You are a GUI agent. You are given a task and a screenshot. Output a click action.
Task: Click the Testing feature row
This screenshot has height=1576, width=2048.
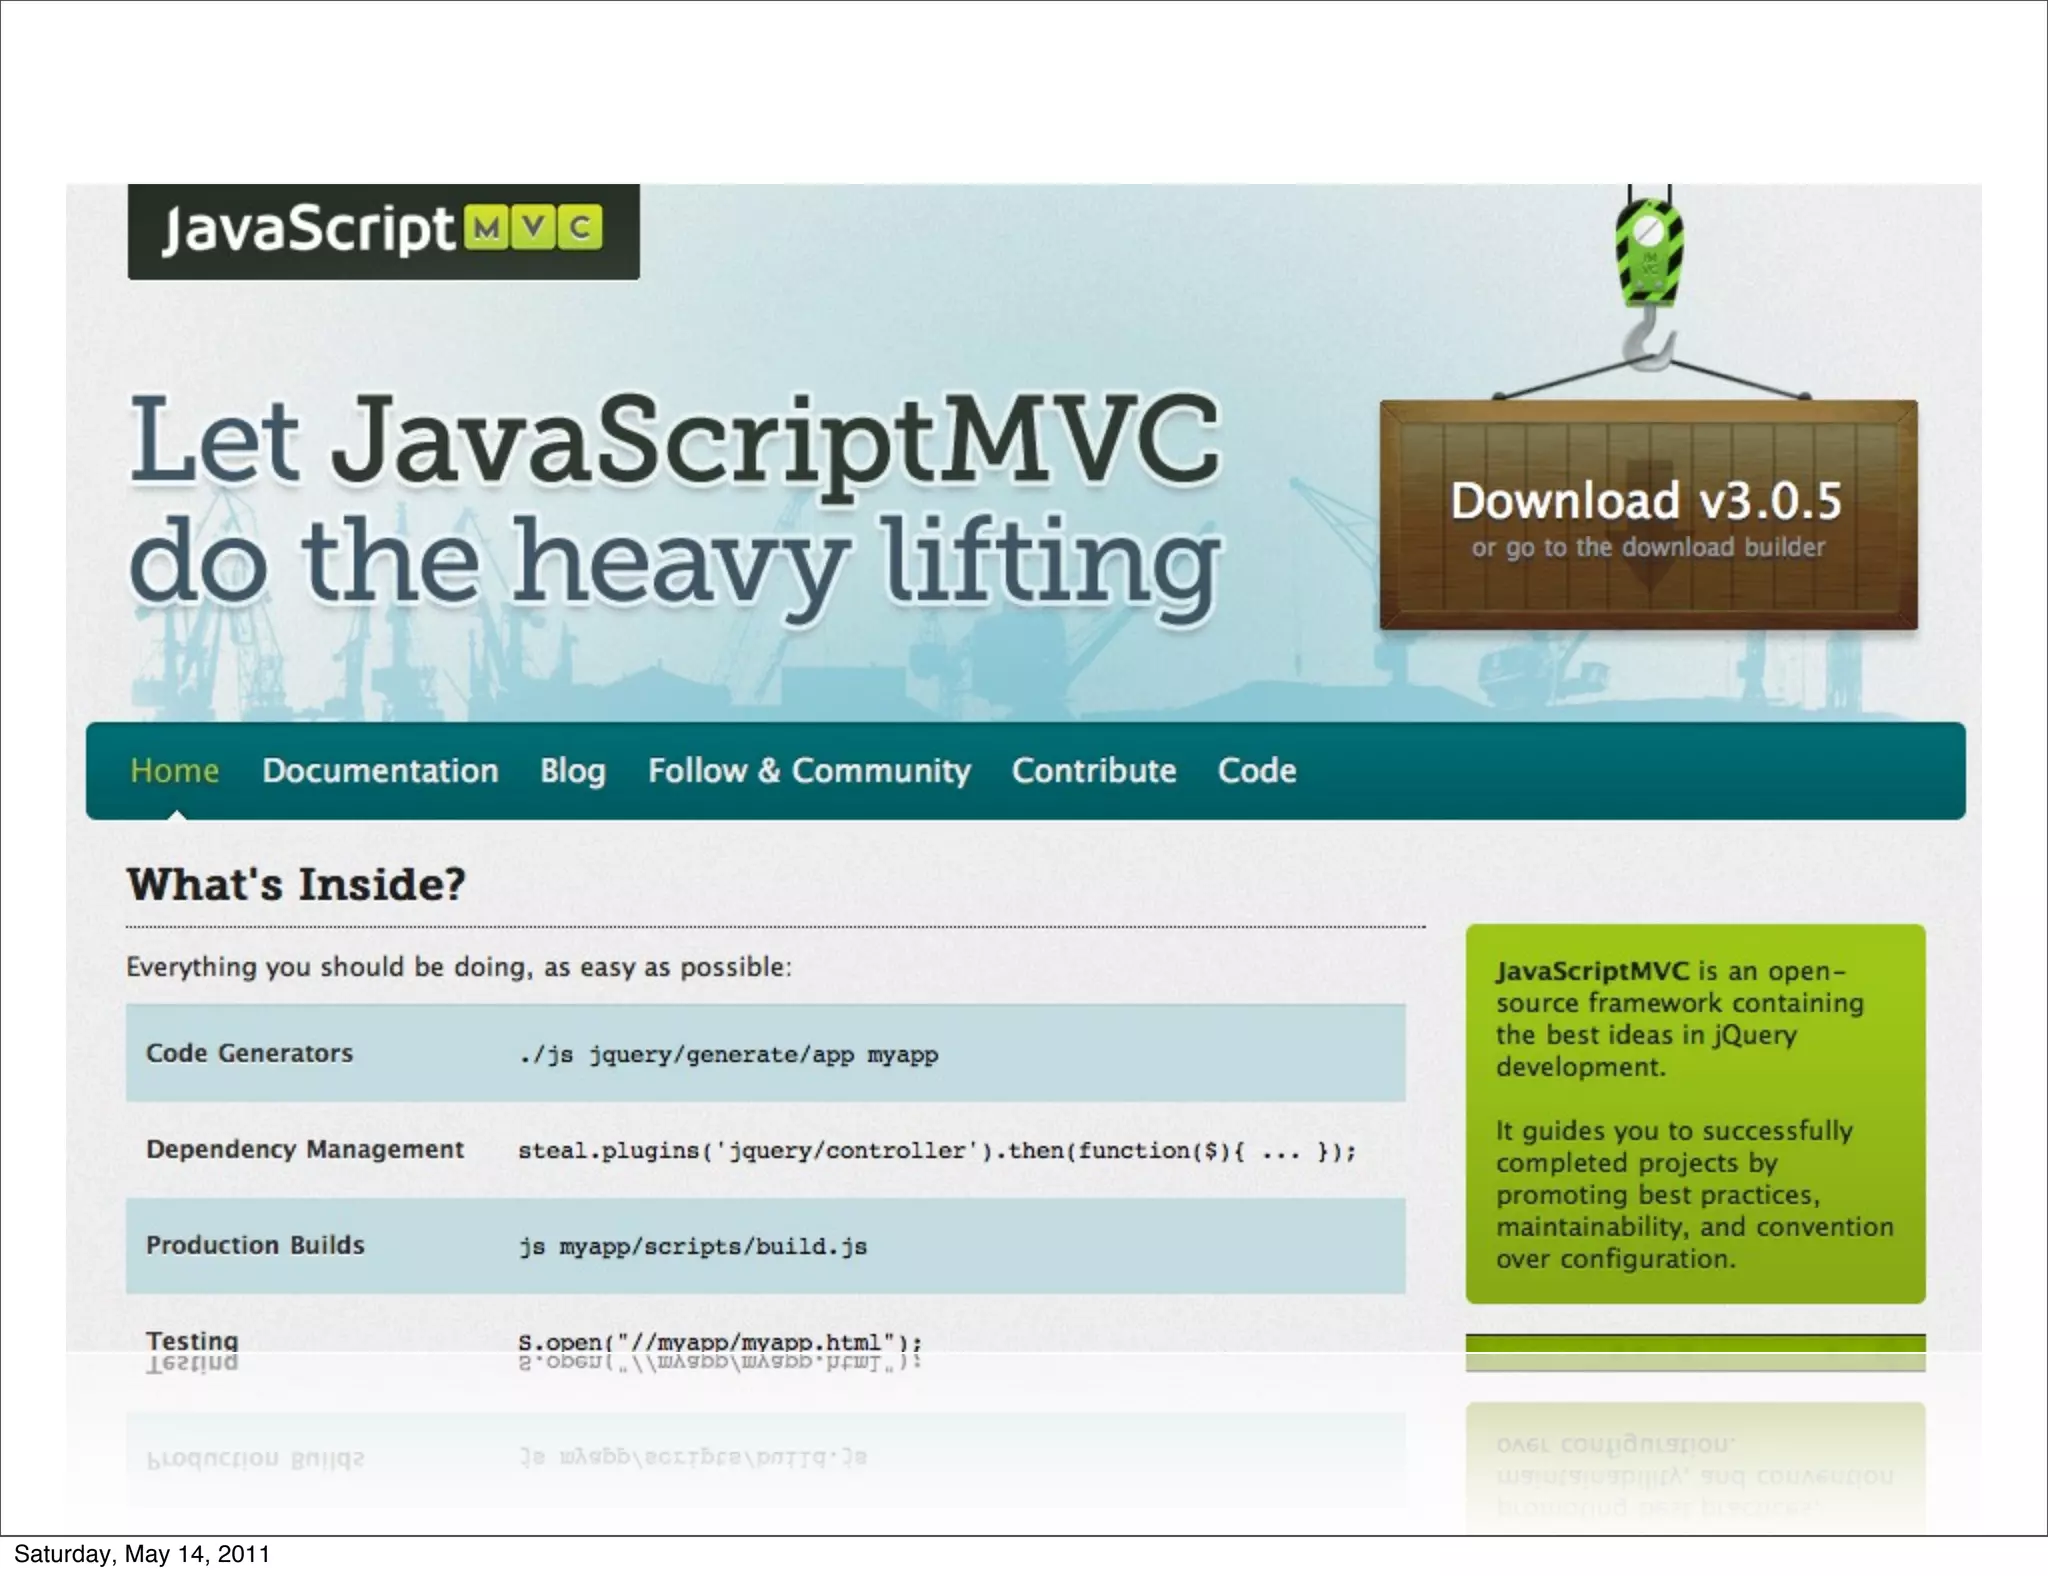(x=192, y=1339)
